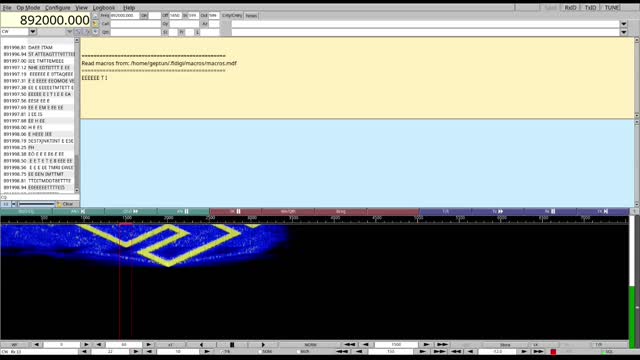Expand the CW mode dropdown
The height and width of the screenshot is (360, 640).
click(33, 31)
